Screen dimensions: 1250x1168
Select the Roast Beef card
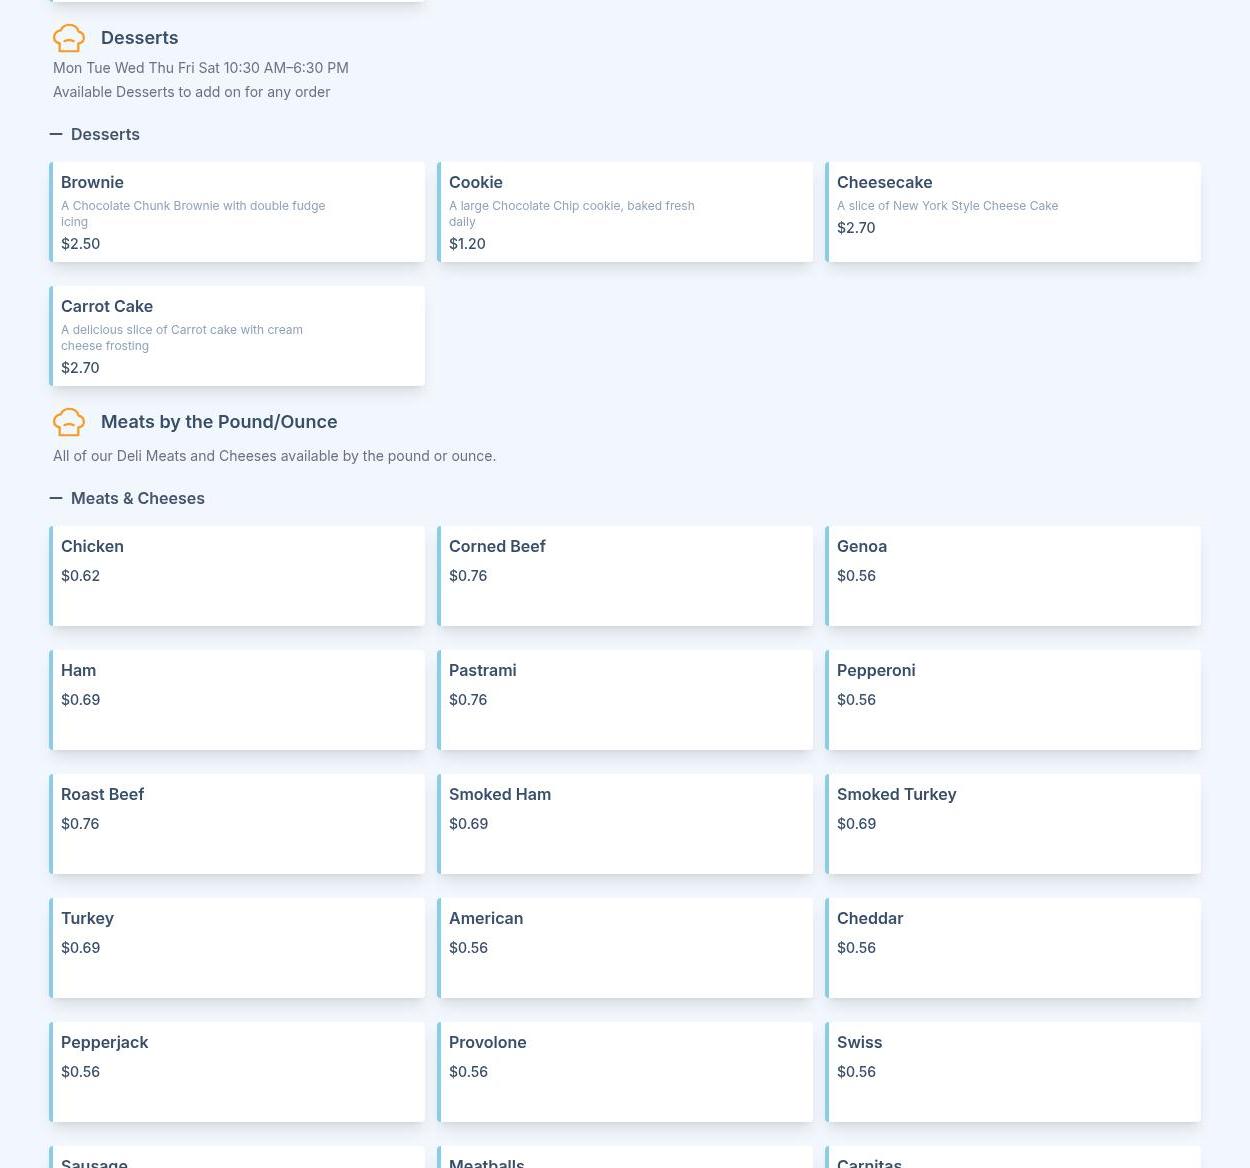[238, 824]
